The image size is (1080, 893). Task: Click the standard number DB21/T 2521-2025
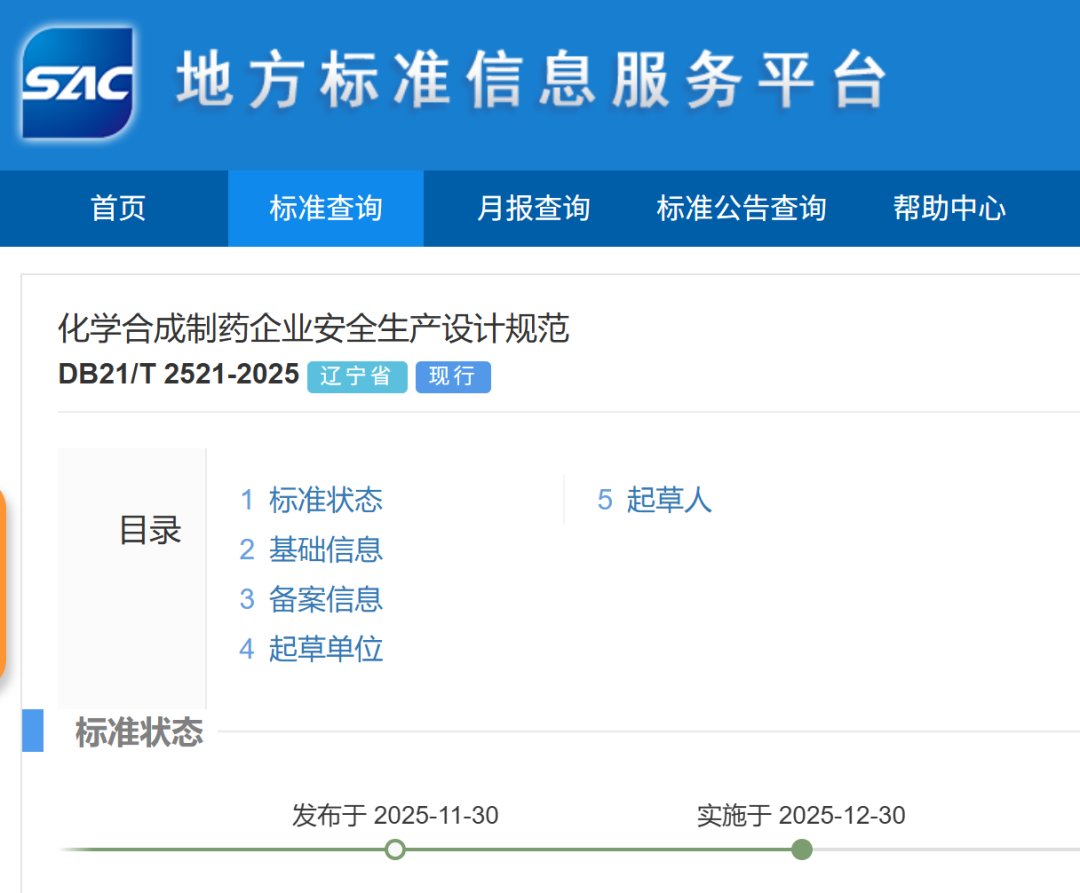pyautogui.click(x=179, y=374)
